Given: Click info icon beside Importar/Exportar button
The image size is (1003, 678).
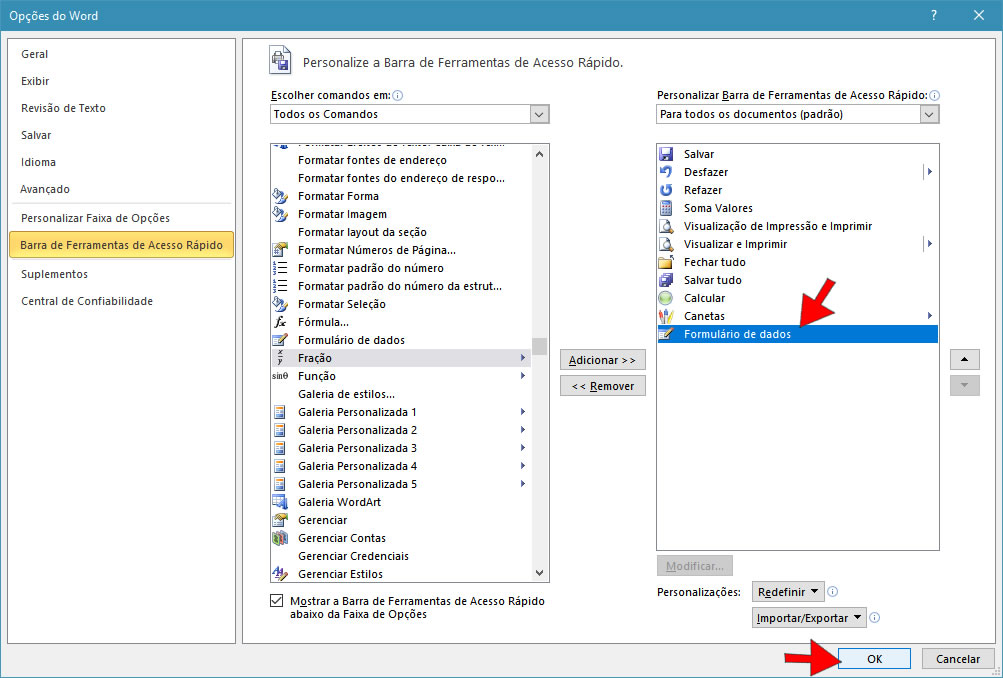Looking at the screenshot, I should [x=875, y=618].
